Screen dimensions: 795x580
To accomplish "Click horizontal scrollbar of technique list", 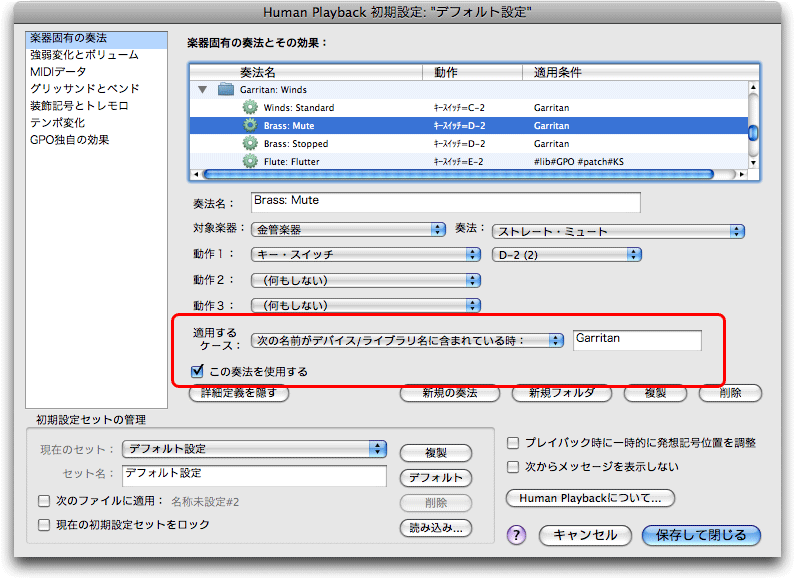I will 458,174.
